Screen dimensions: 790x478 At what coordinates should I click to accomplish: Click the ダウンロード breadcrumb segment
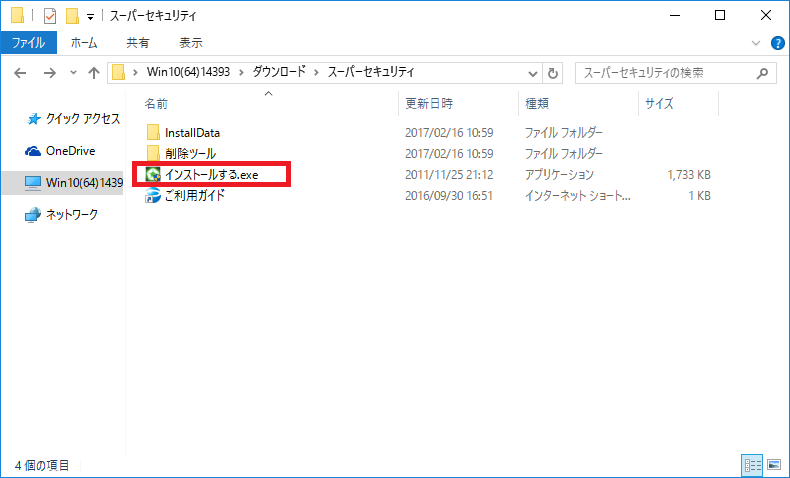click(x=279, y=72)
